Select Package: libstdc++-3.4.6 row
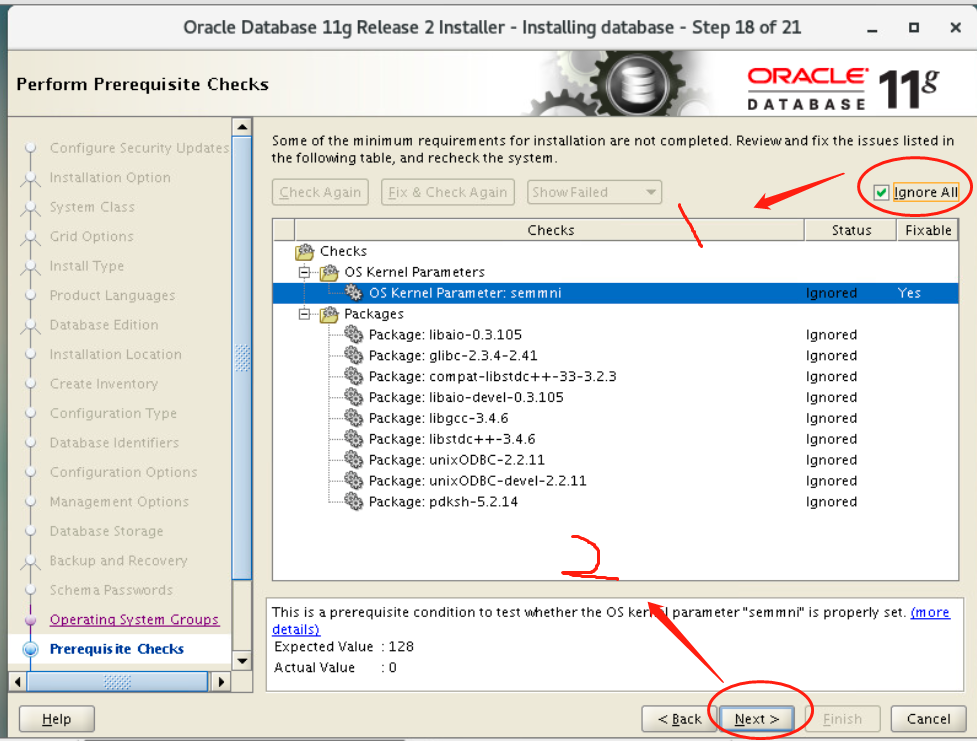Viewport: 977px width, 741px height. click(x=616, y=439)
